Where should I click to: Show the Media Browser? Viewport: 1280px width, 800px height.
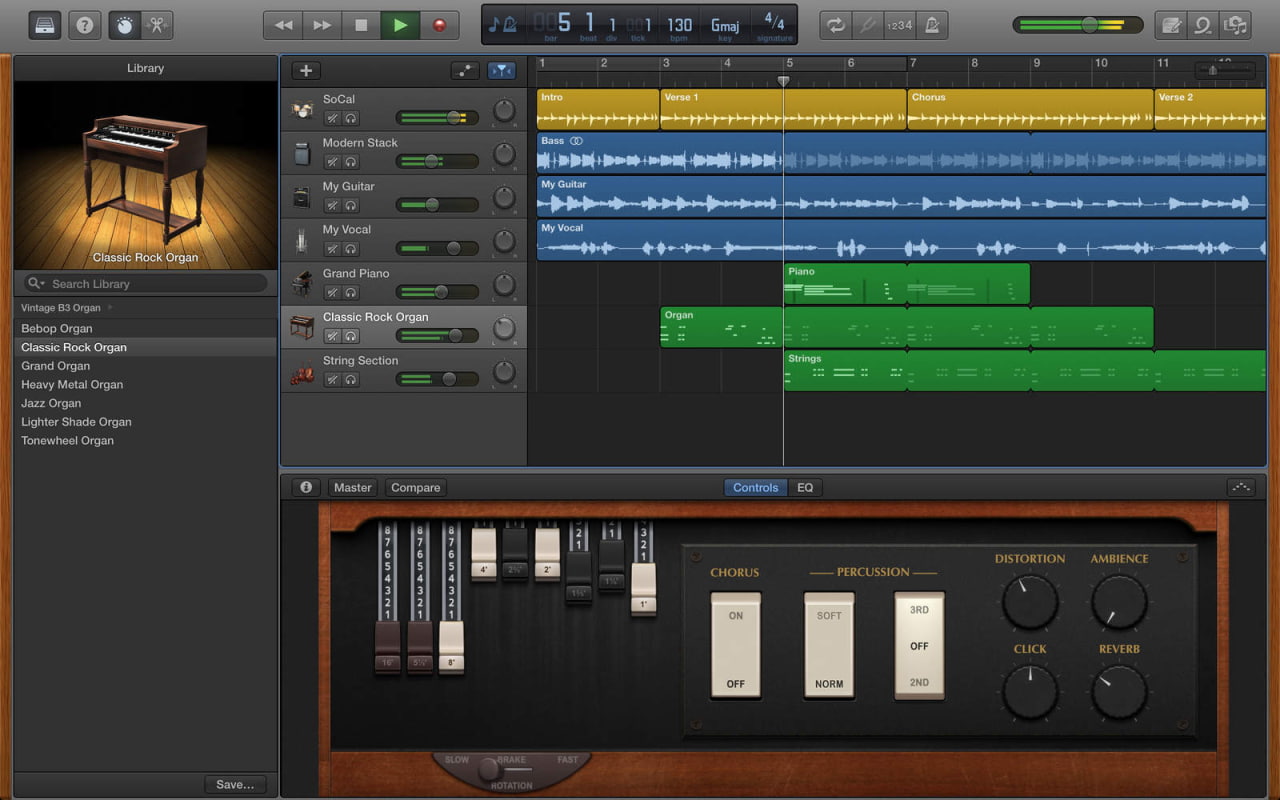point(1237,26)
